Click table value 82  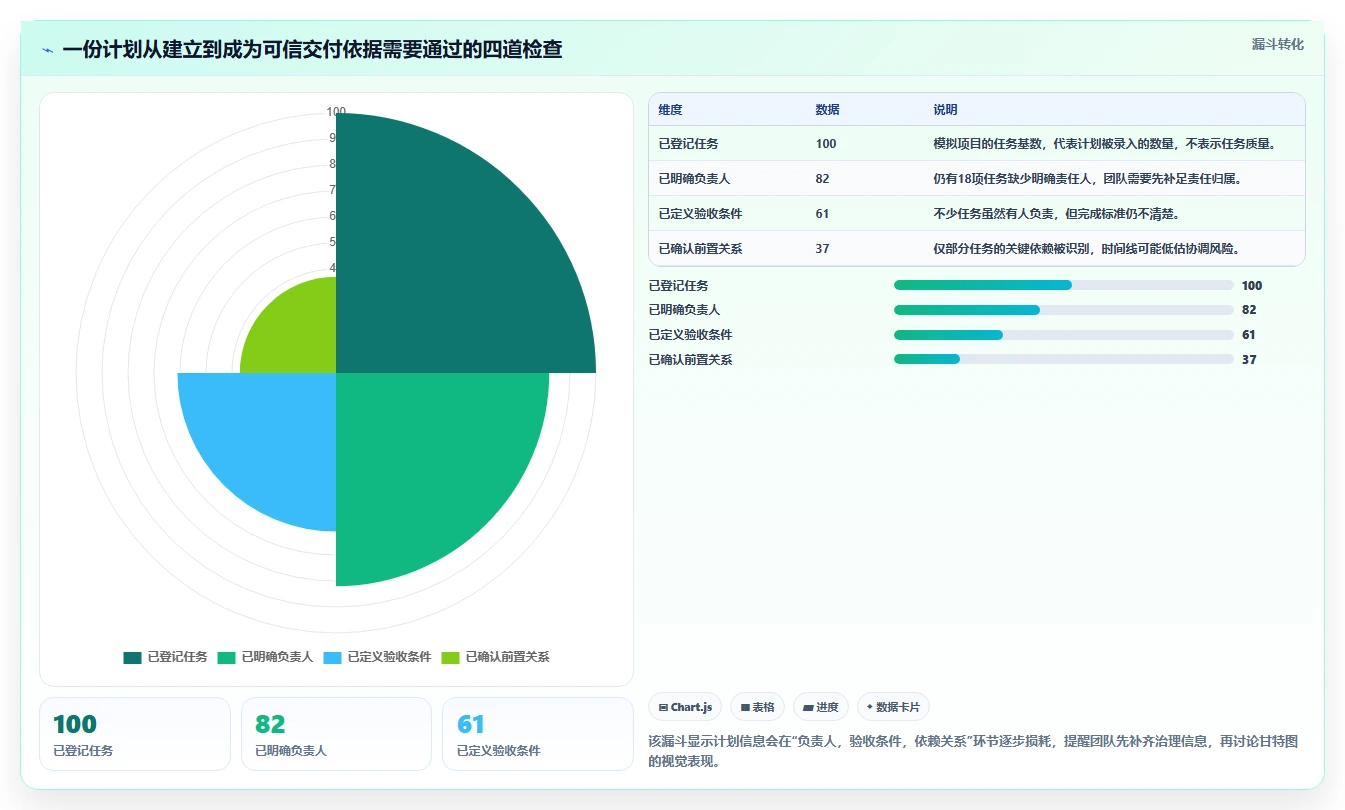click(x=822, y=179)
